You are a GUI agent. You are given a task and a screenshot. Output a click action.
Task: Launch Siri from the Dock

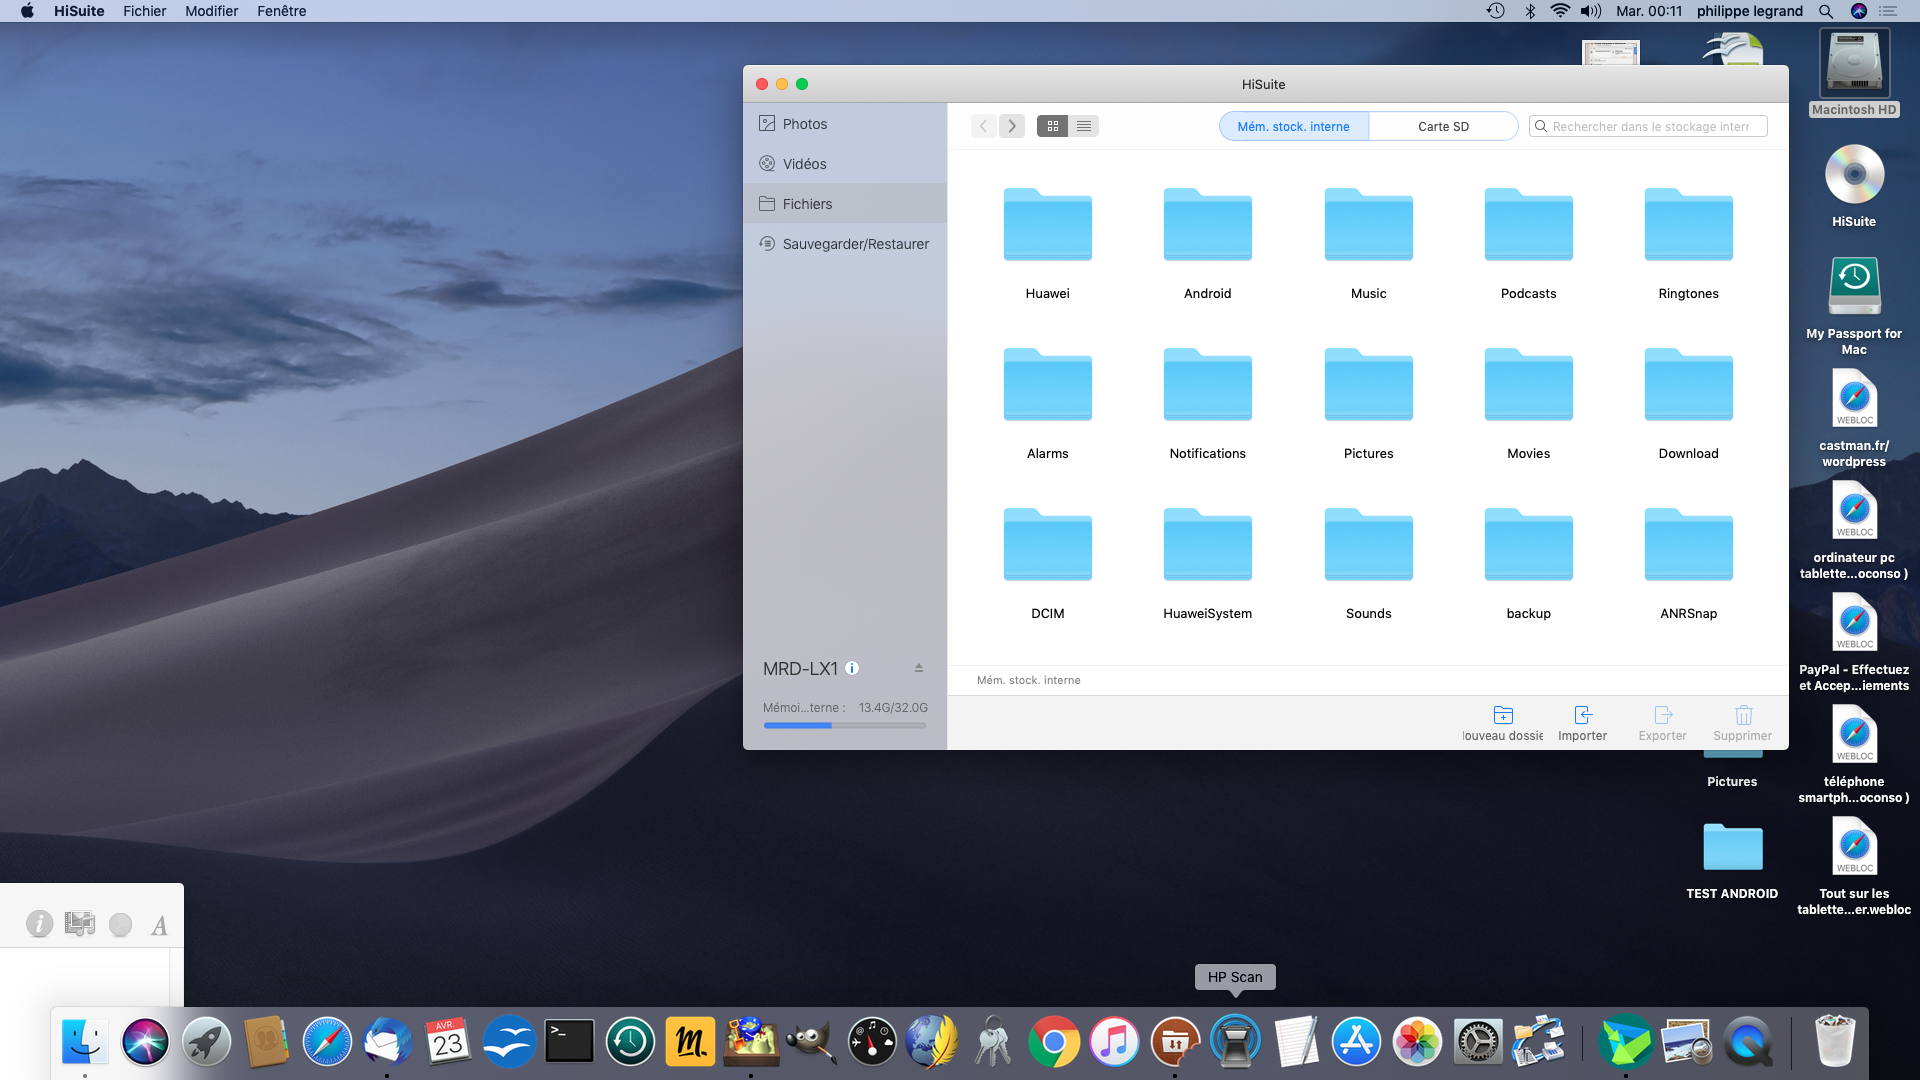tap(145, 1042)
